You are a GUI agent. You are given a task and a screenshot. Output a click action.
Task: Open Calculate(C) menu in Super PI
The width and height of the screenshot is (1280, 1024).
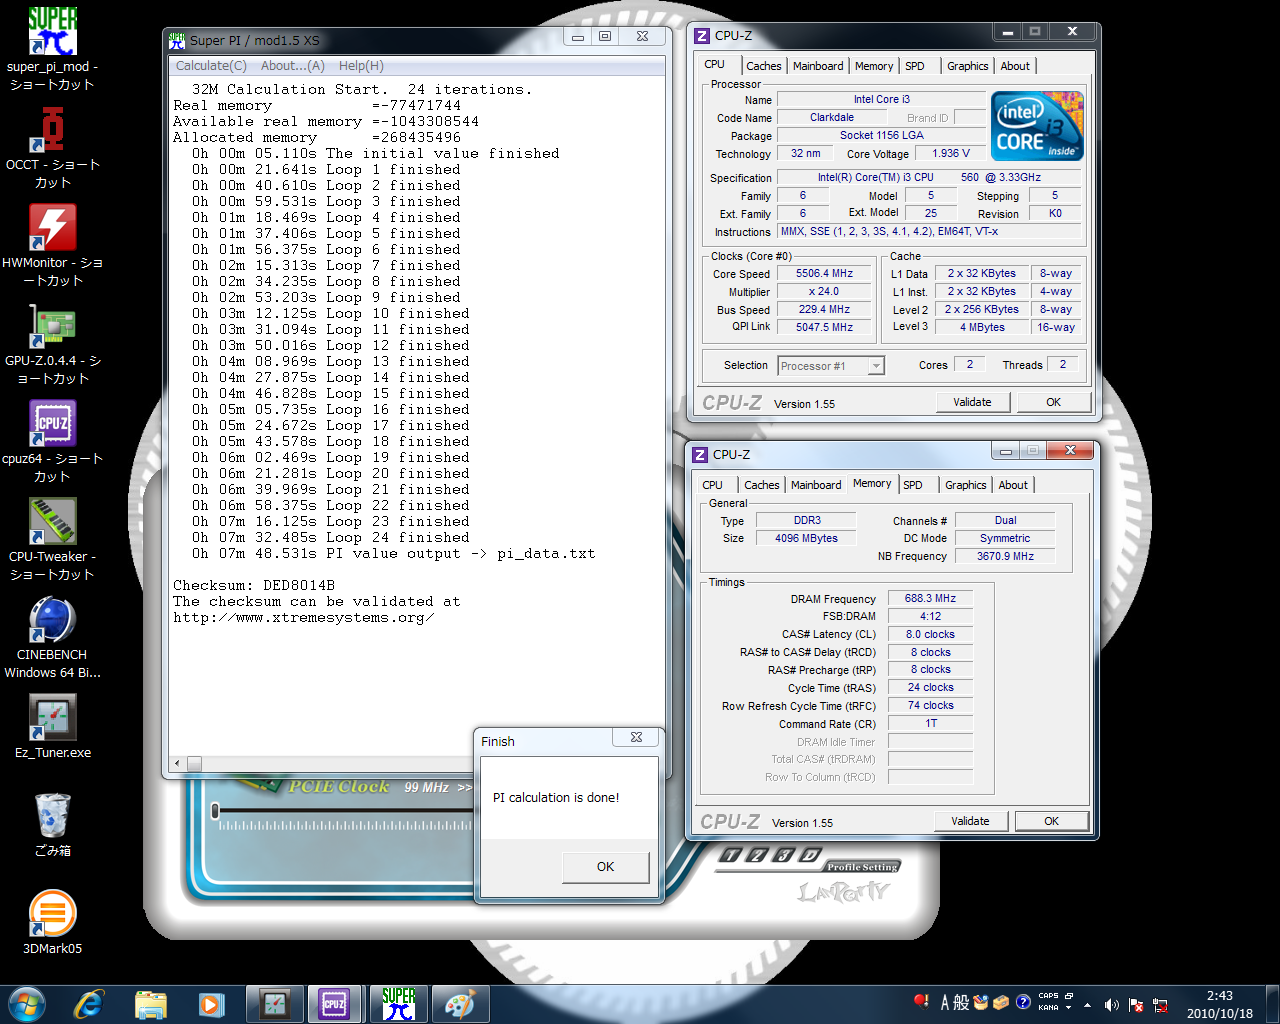pyautogui.click(x=211, y=66)
